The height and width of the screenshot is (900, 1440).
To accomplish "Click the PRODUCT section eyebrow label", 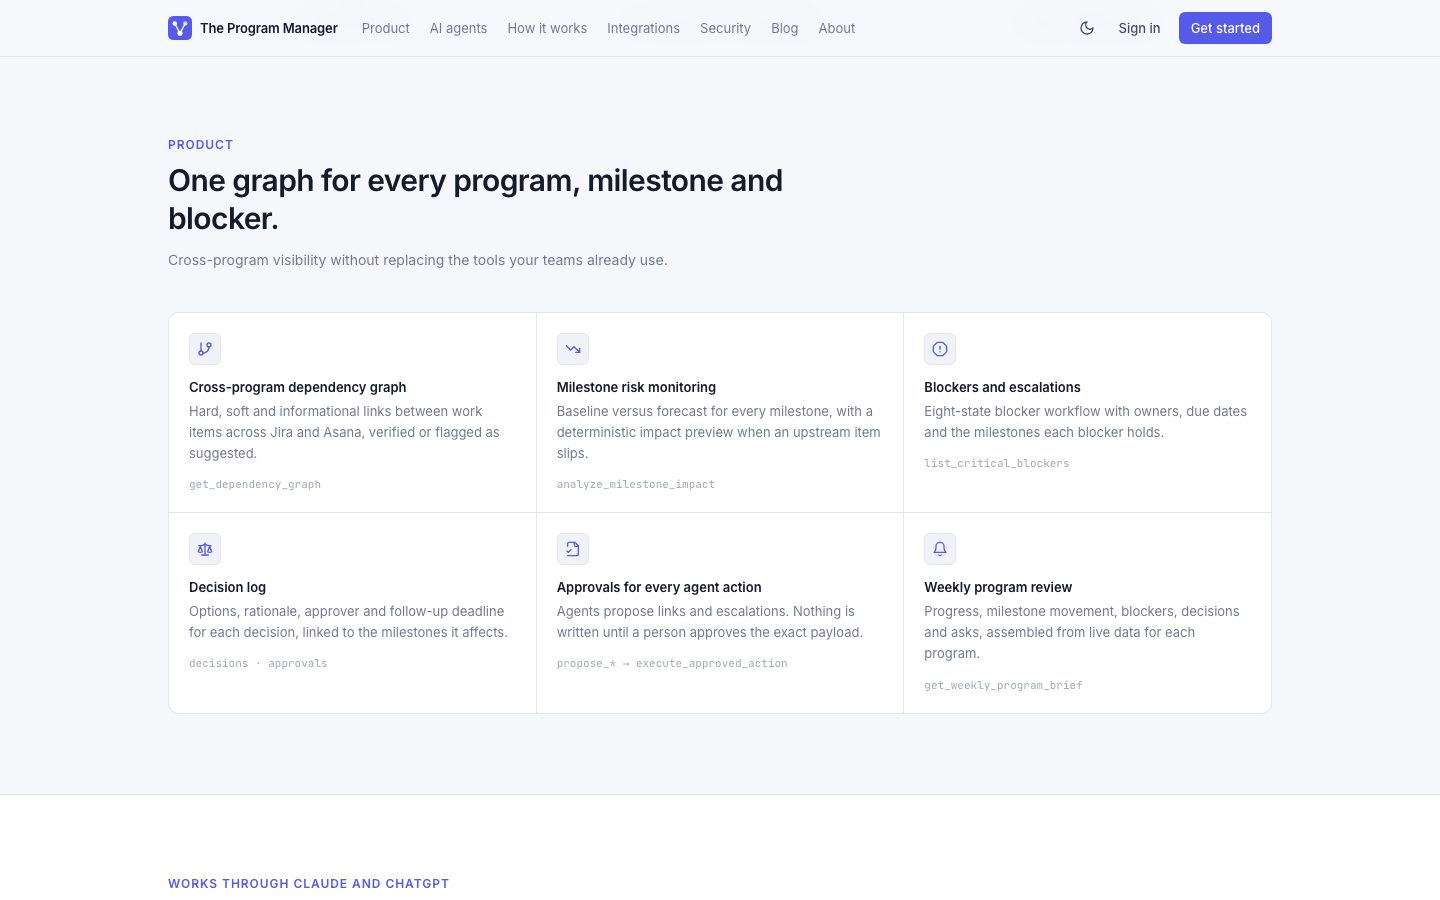I will click(201, 145).
